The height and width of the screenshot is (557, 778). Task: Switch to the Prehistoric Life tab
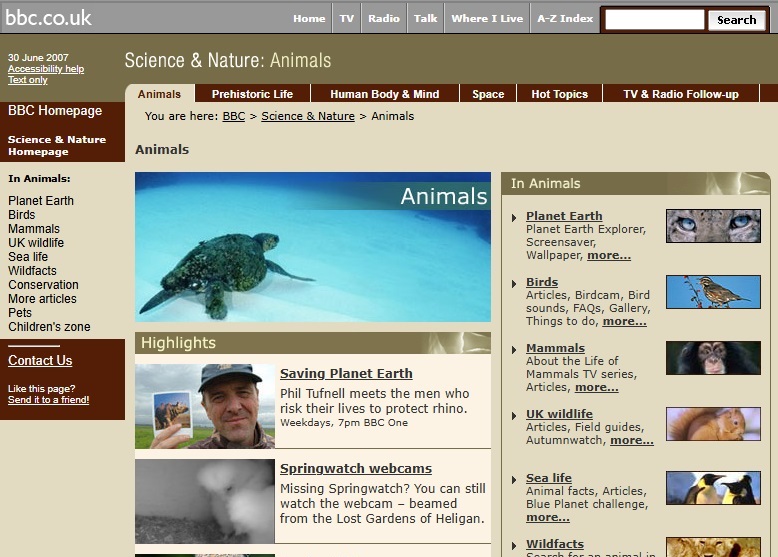tap(252, 94)
